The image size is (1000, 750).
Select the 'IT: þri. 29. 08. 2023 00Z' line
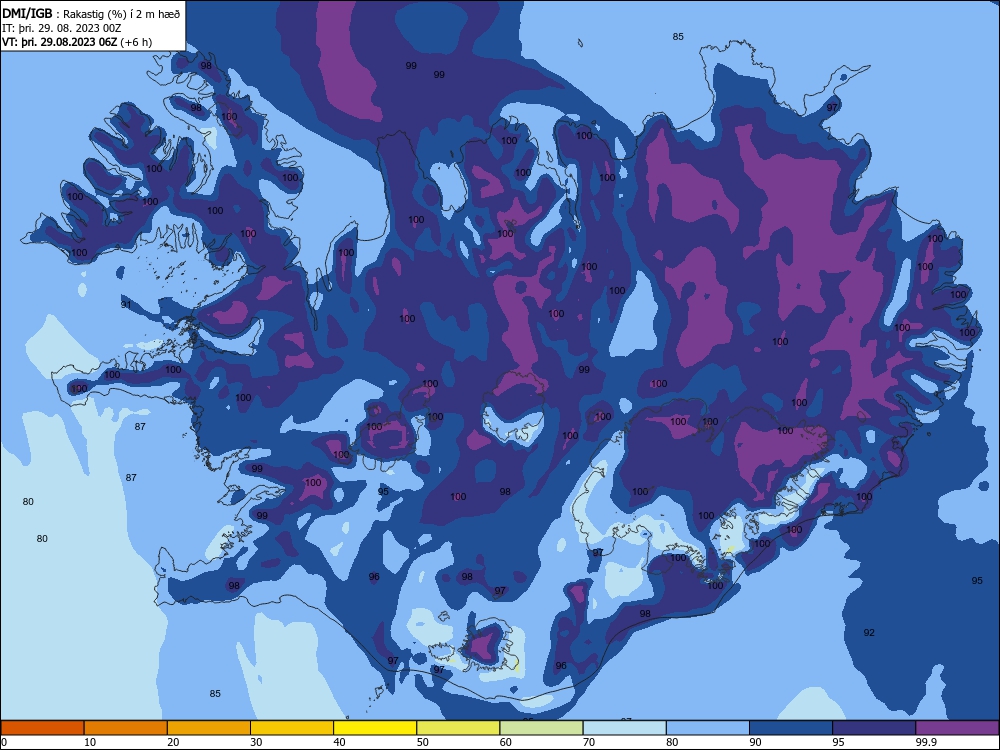pos(62,28)
